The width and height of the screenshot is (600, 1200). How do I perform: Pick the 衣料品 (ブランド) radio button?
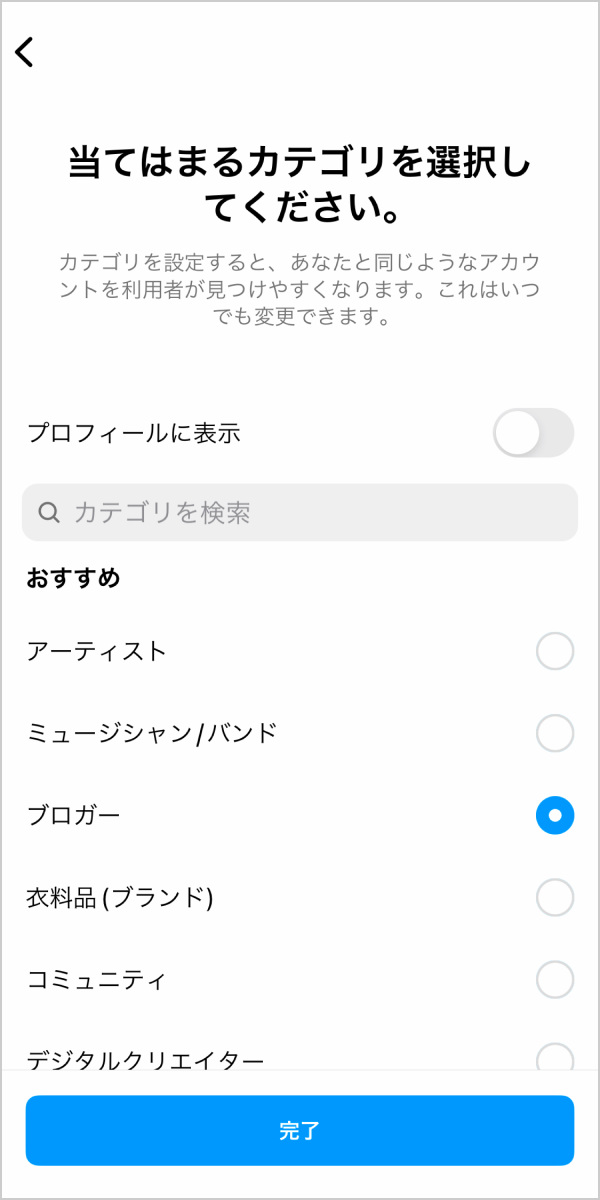[x=555, y=897]
